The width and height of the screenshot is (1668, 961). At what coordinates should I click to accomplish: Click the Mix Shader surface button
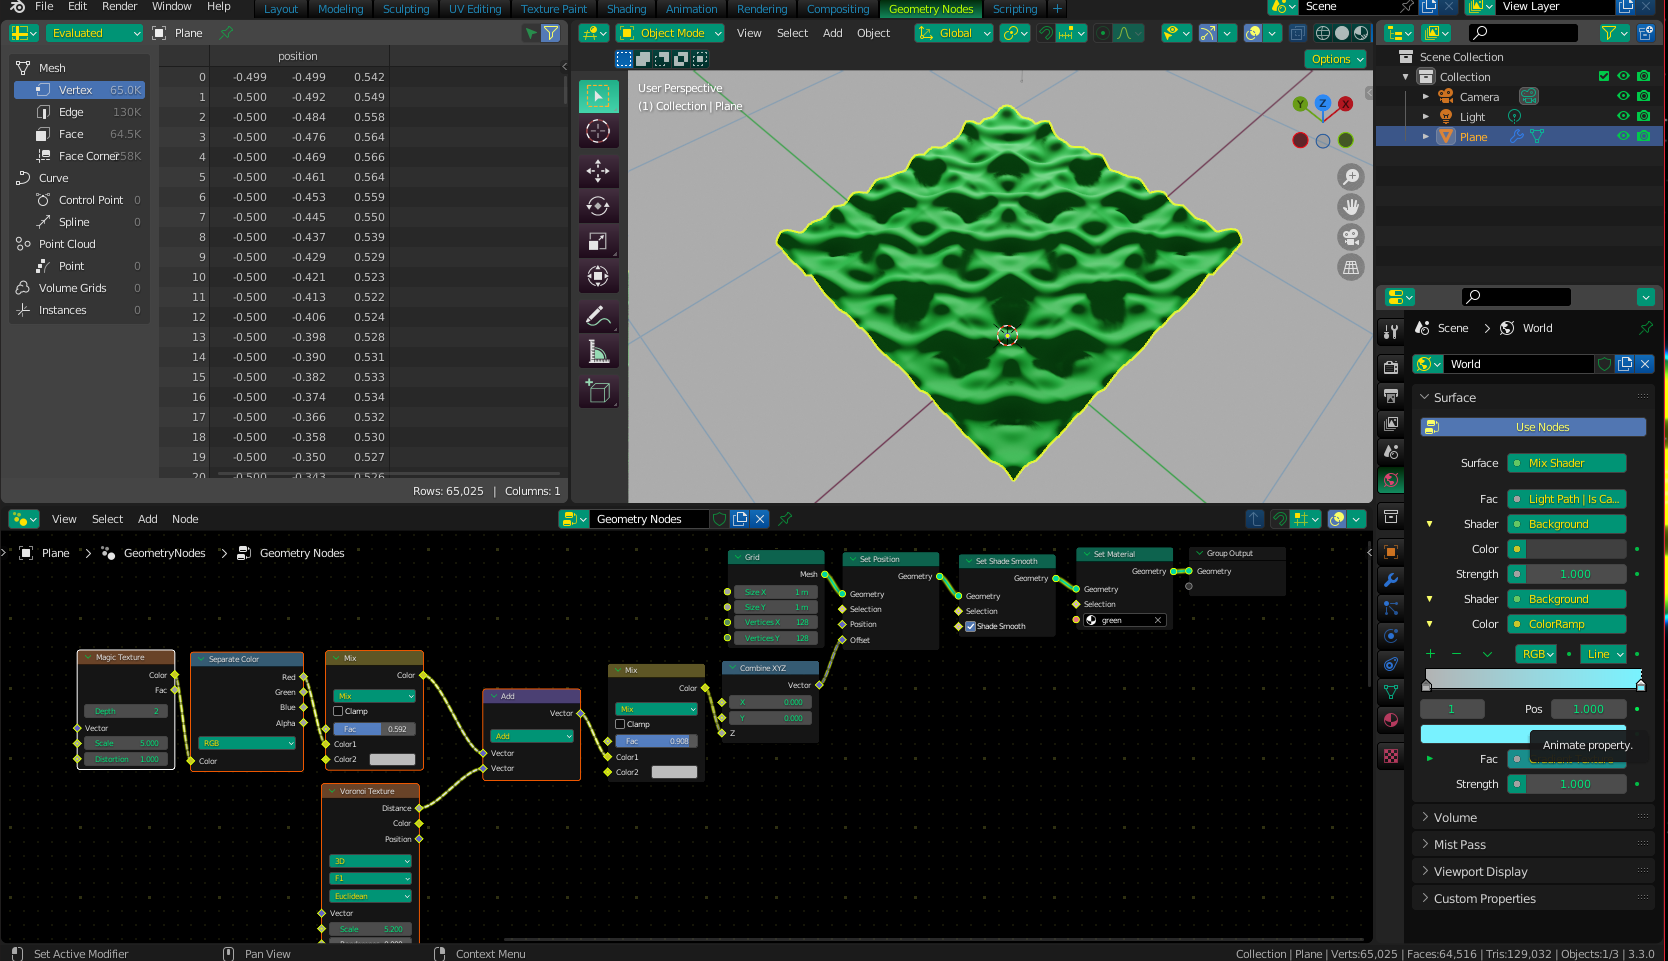tap(1567, 463)
